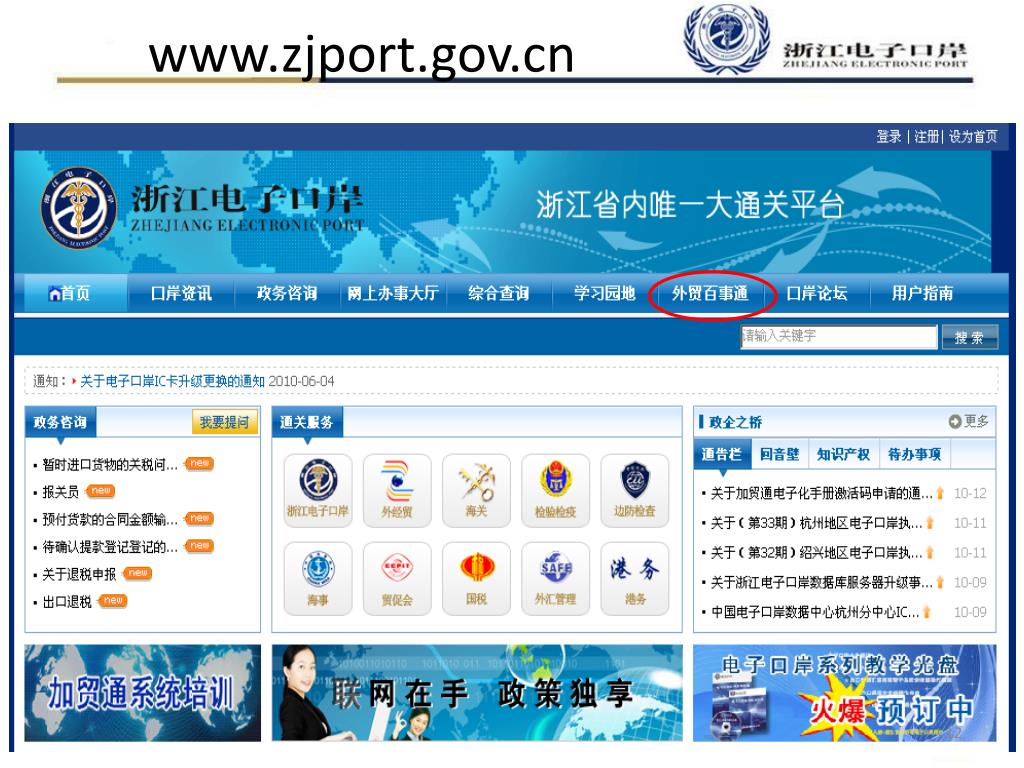
Task: Select 综合查询 in navigation bar
Action: (499, 293)
